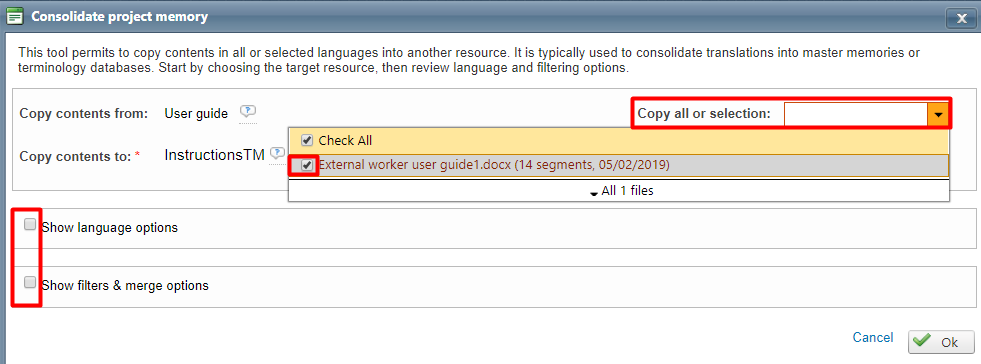Click the Show language options label text
Image resolution: width=981 pixels, height=364 pixels.
109,228
